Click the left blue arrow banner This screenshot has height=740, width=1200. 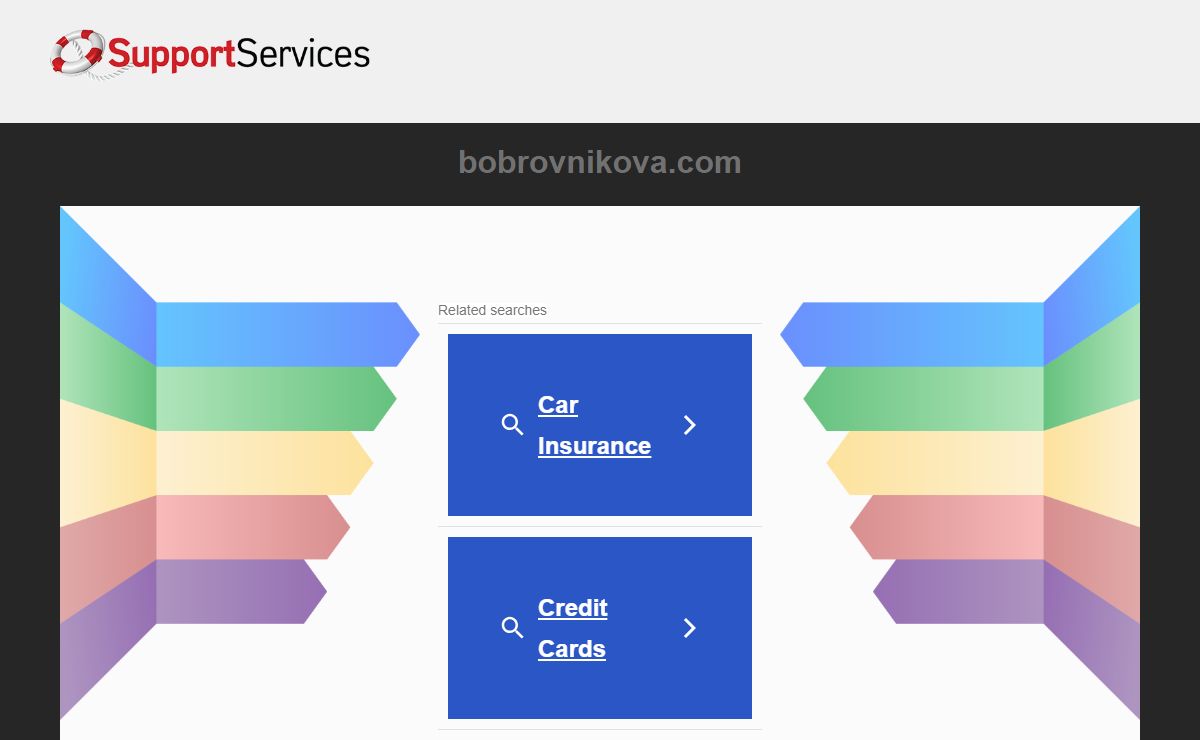(x=288, y=334)
